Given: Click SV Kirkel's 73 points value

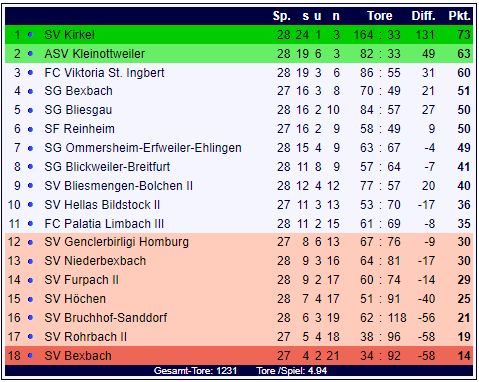Looking at the screenshot, I should click(x=464, y=35).
